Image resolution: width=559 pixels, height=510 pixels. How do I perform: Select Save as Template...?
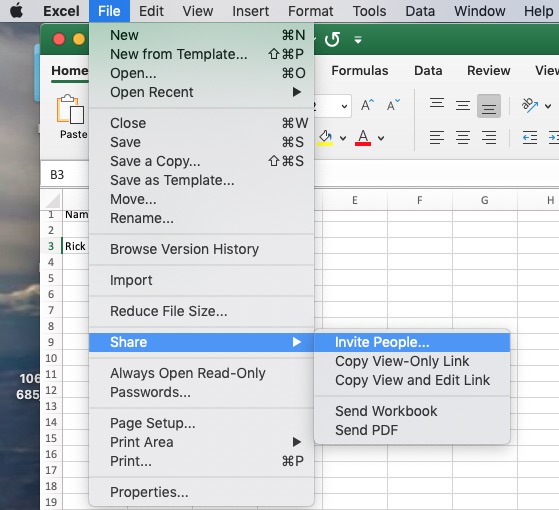pyautogui.click(x=201, y=180)
